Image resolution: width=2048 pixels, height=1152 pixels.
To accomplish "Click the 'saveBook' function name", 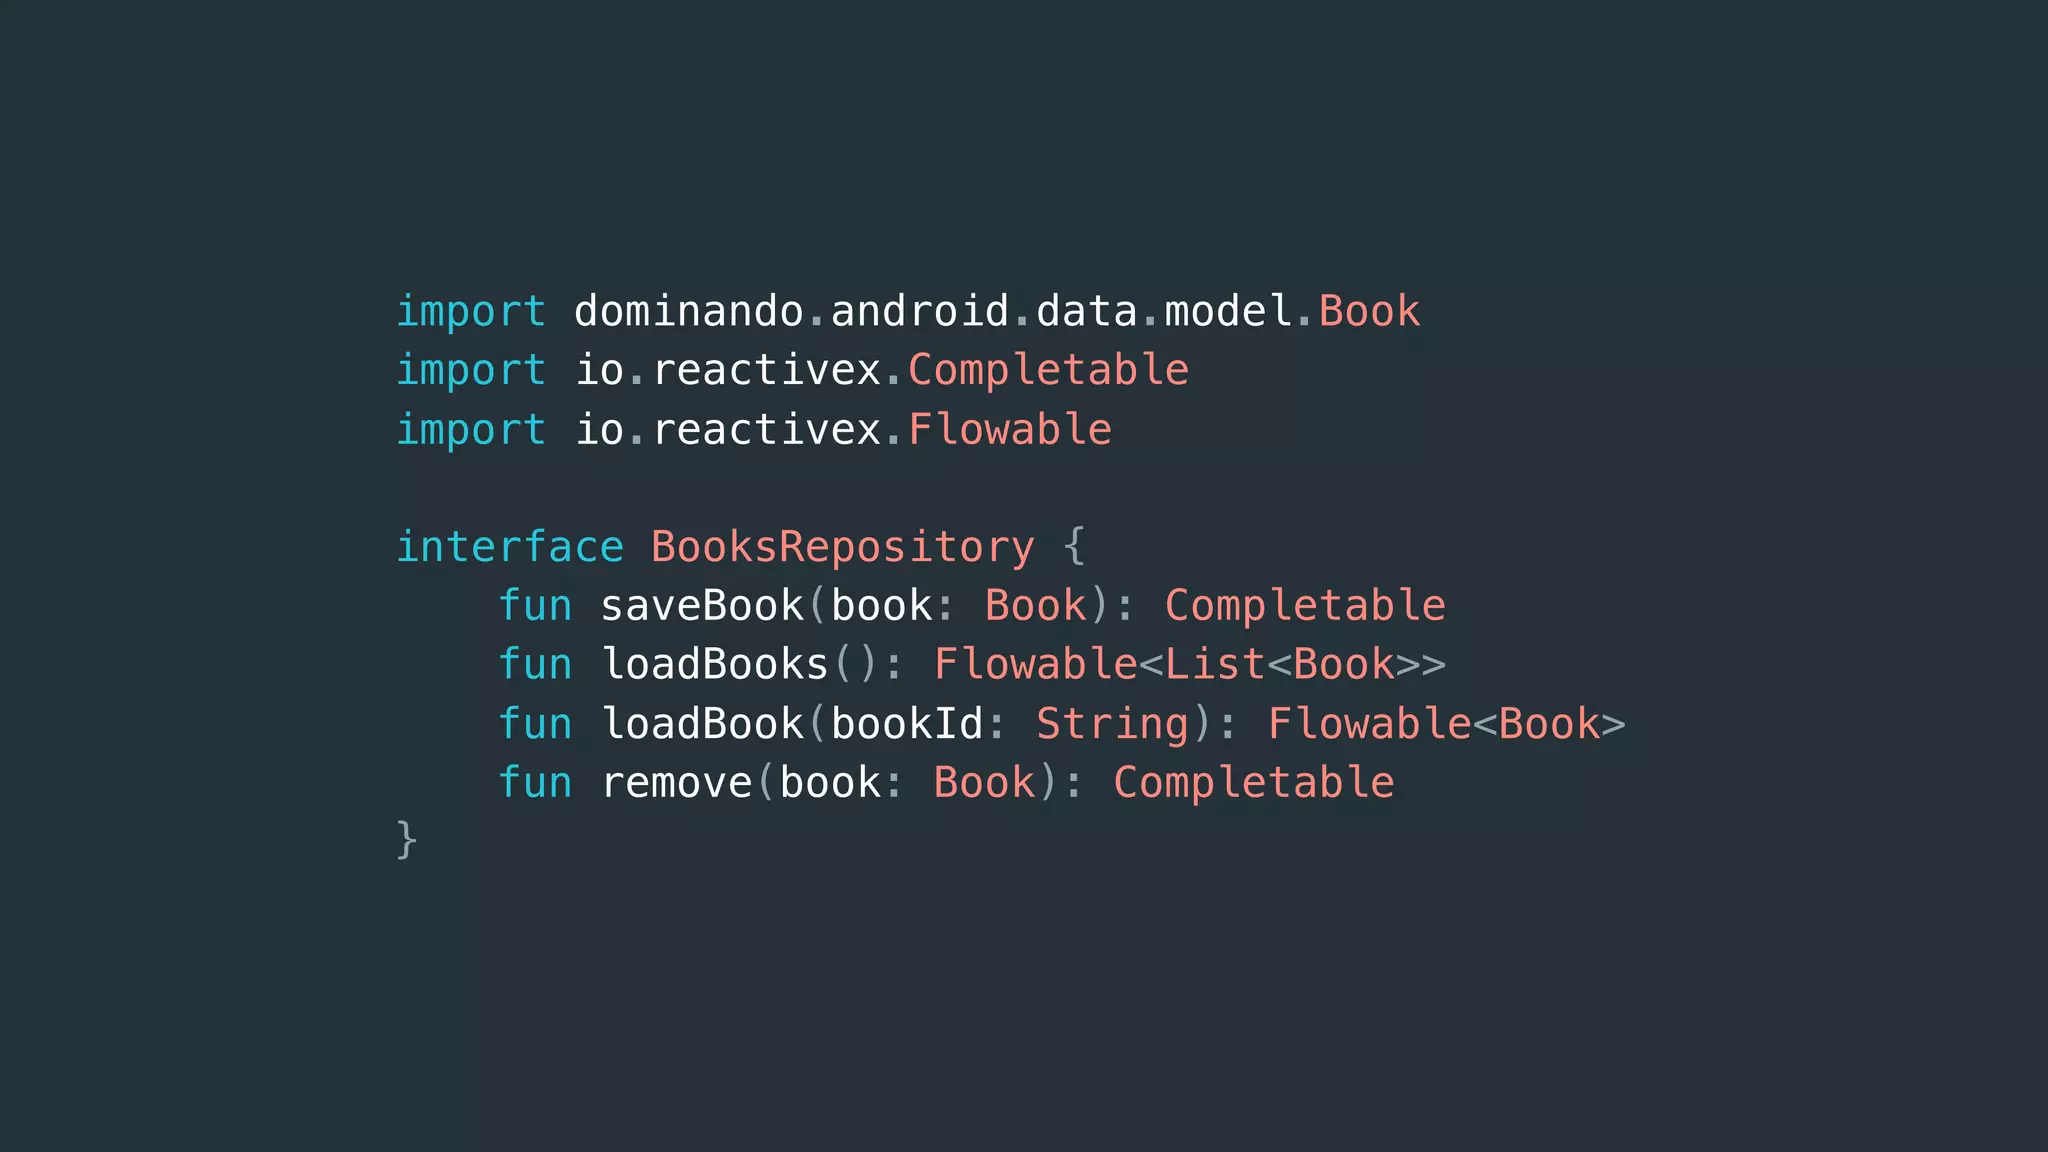I will (702, 606).
